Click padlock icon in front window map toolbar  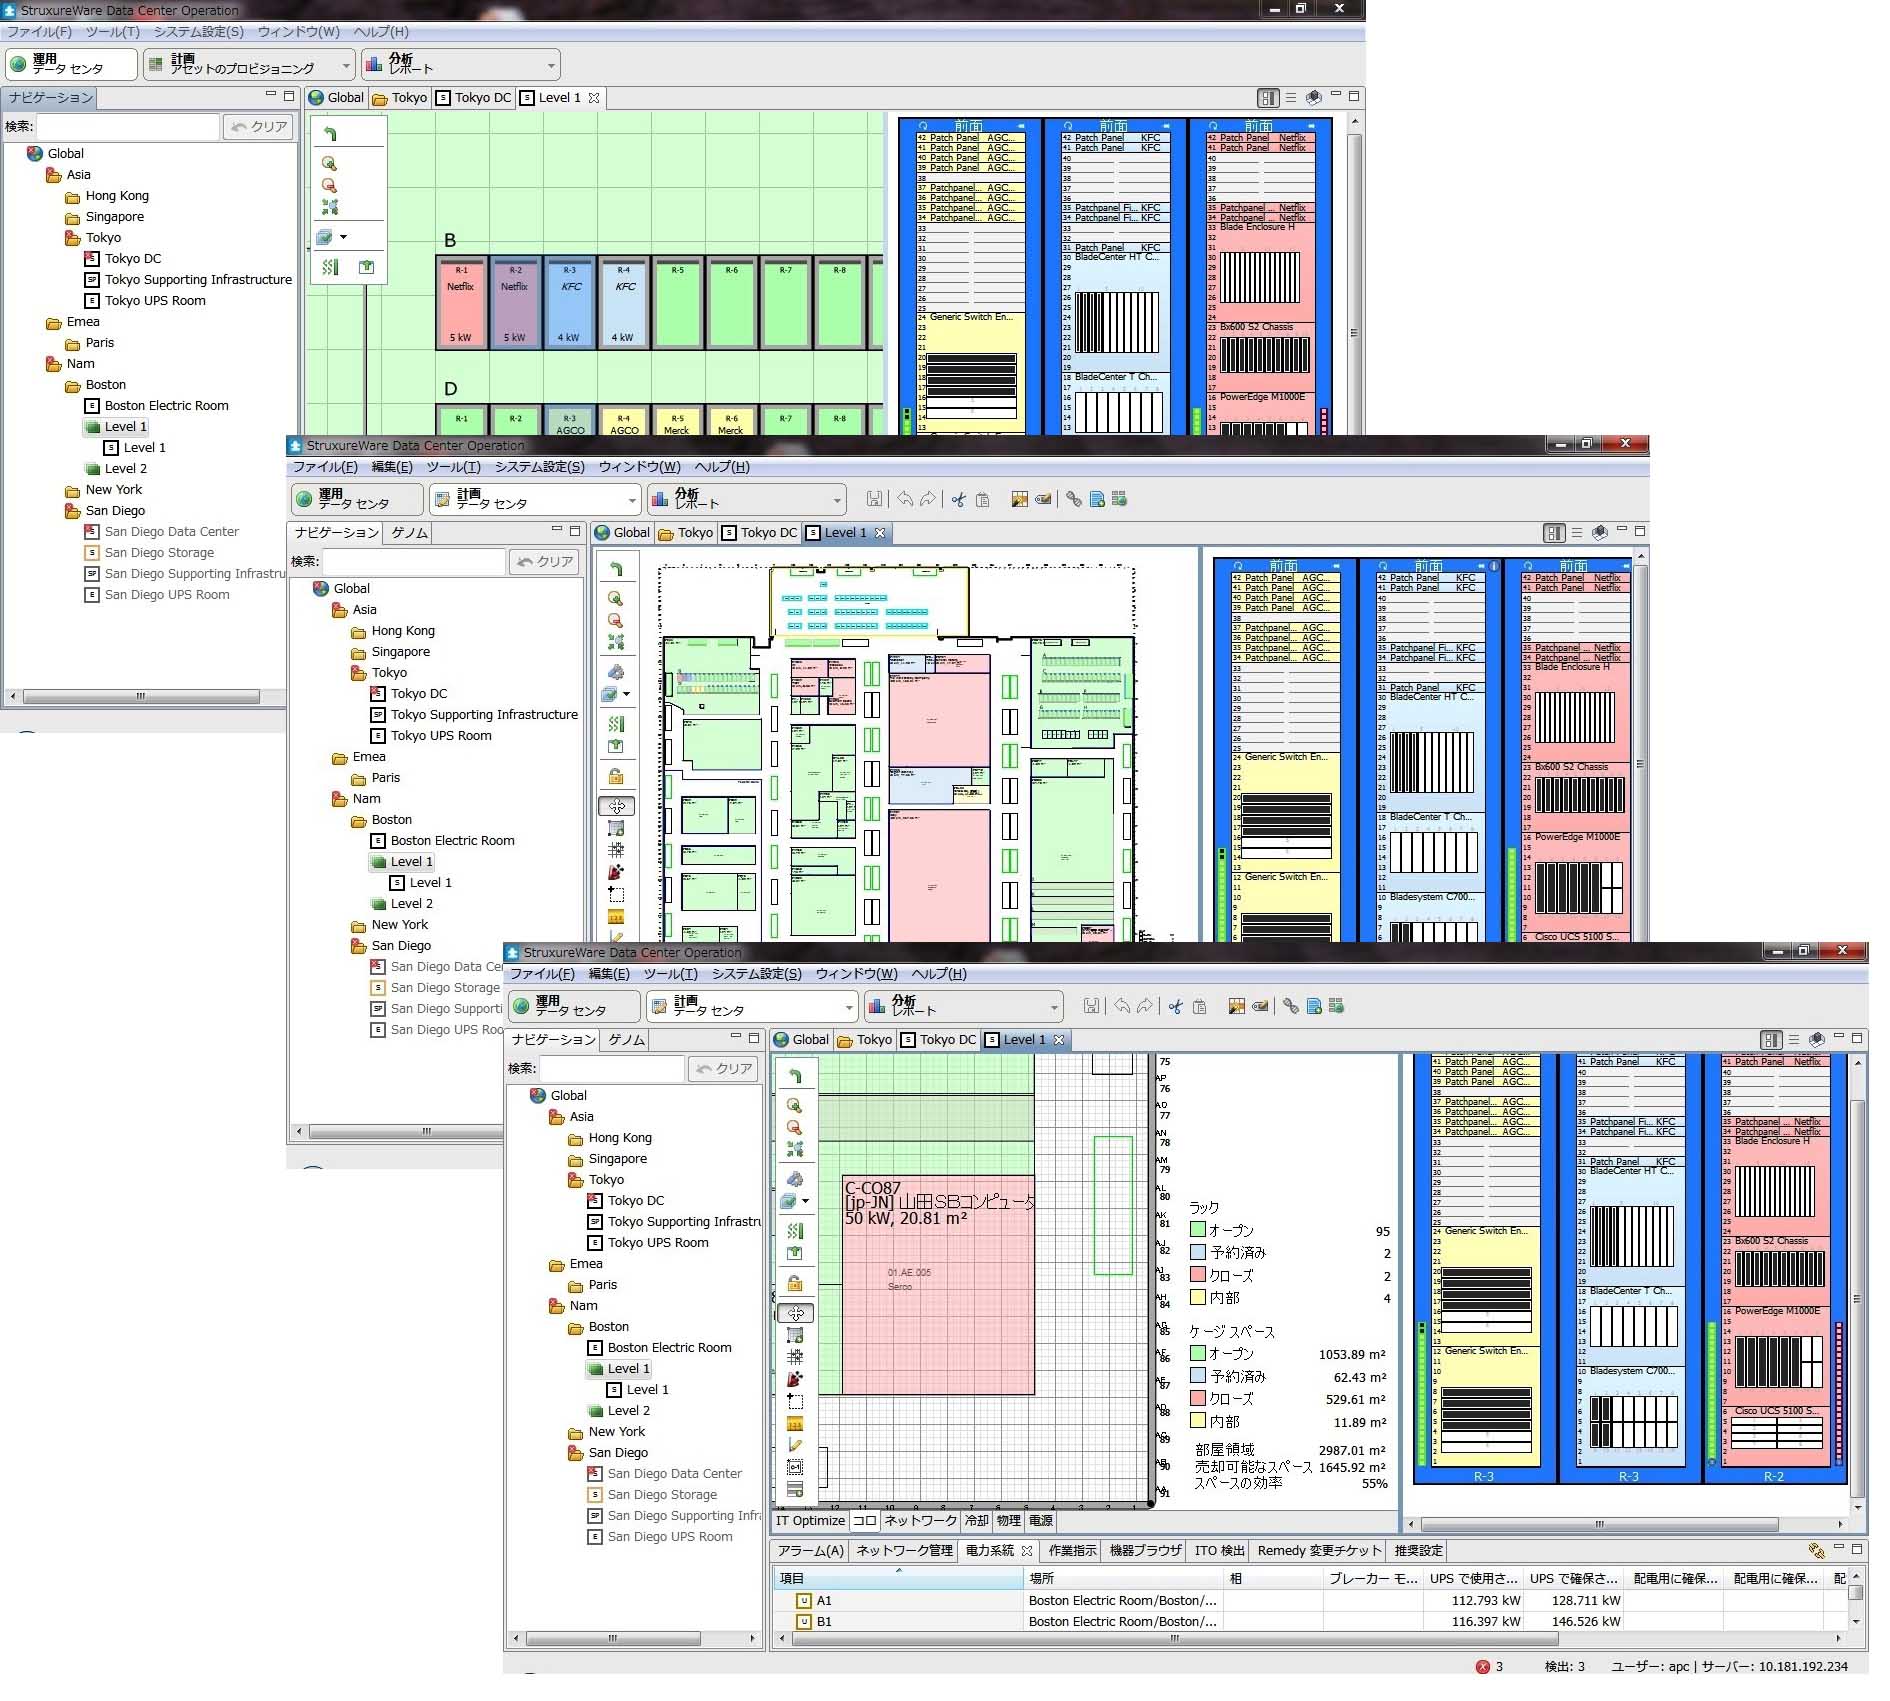click(x=795, y=1283)
